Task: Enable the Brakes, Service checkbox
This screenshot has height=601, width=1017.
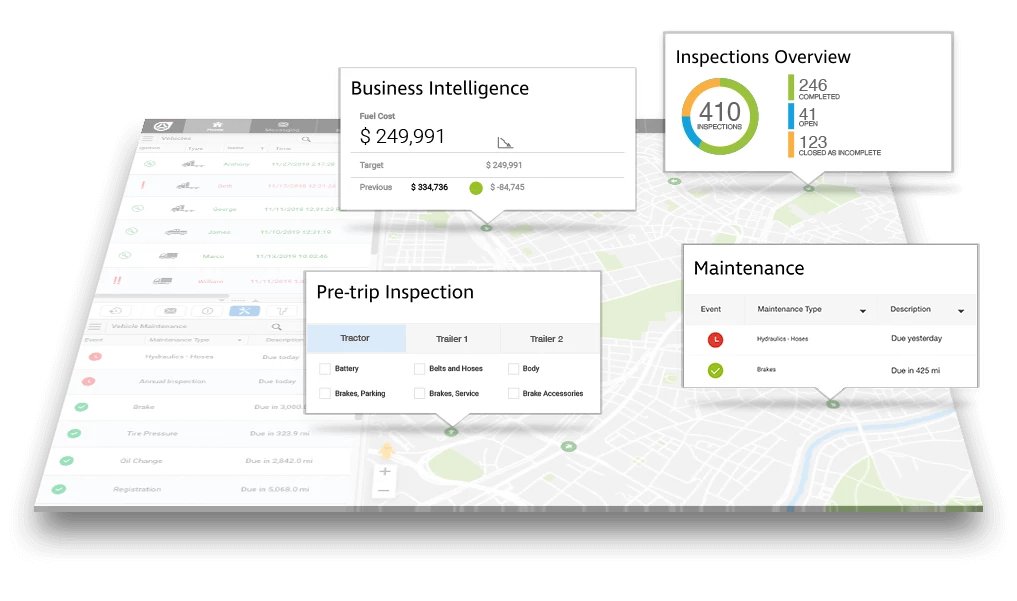Action: point(420,394)
